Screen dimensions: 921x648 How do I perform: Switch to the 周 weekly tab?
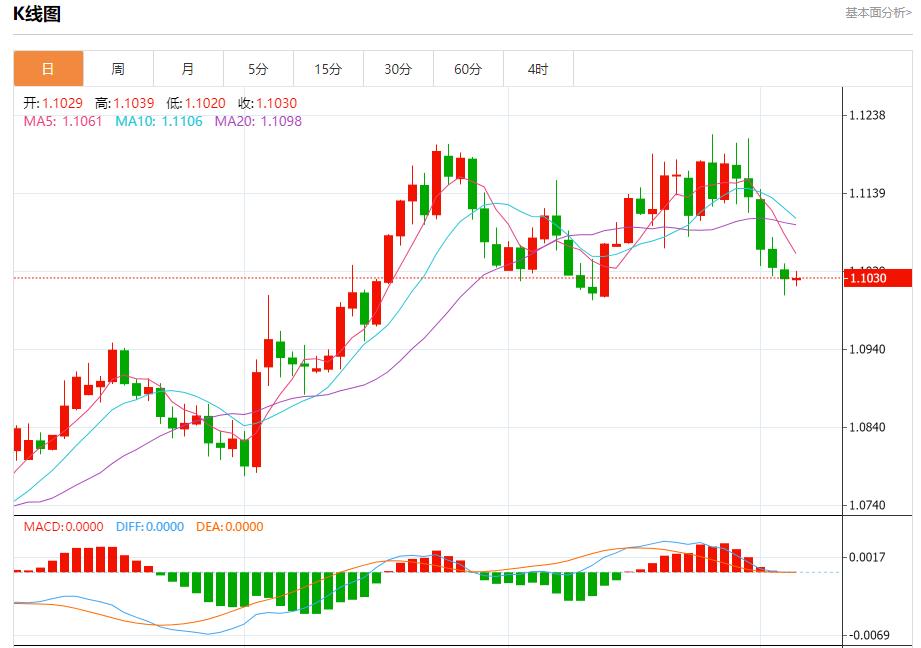click(x=118, y=69)
